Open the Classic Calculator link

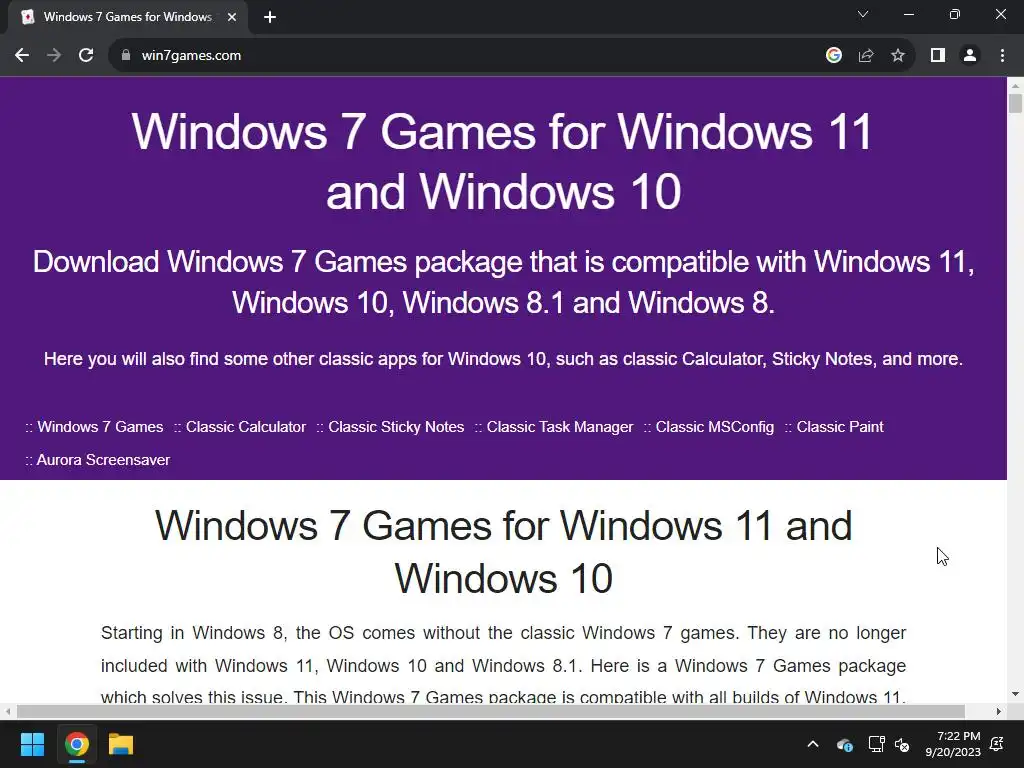point(246,427)
